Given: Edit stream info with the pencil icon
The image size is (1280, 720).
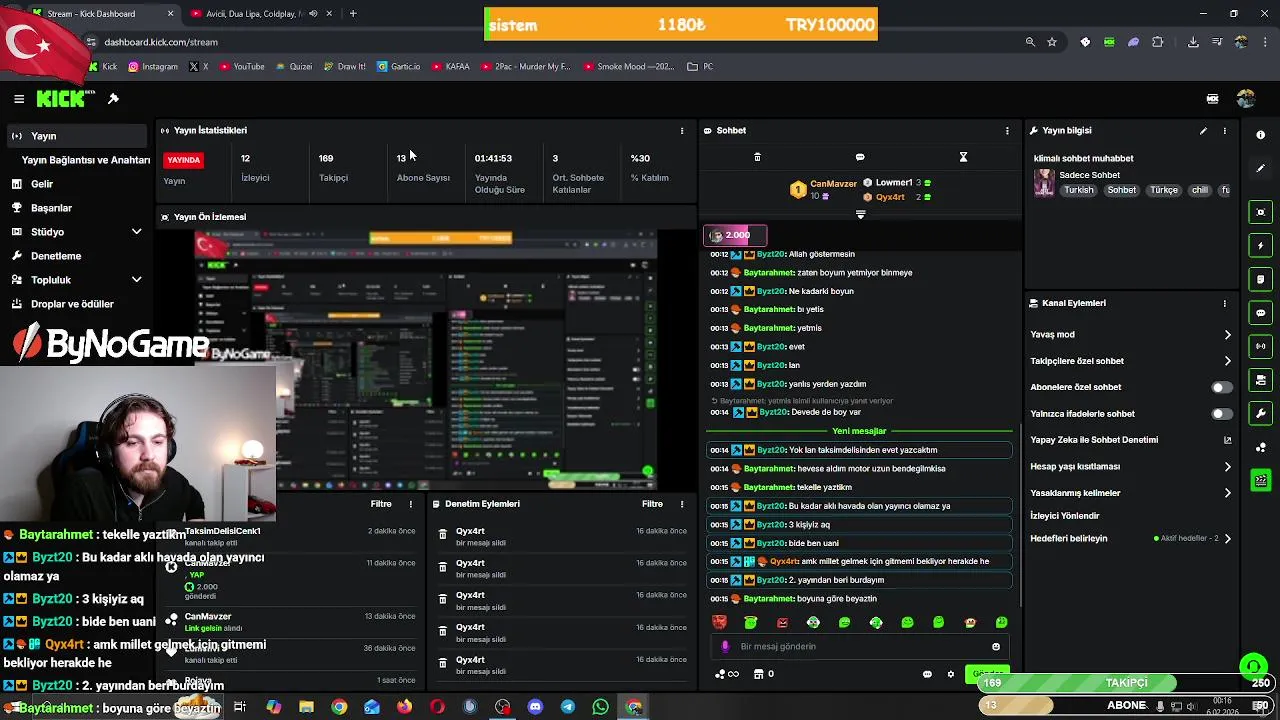Looking at the screenshot, I should 1203,131.
